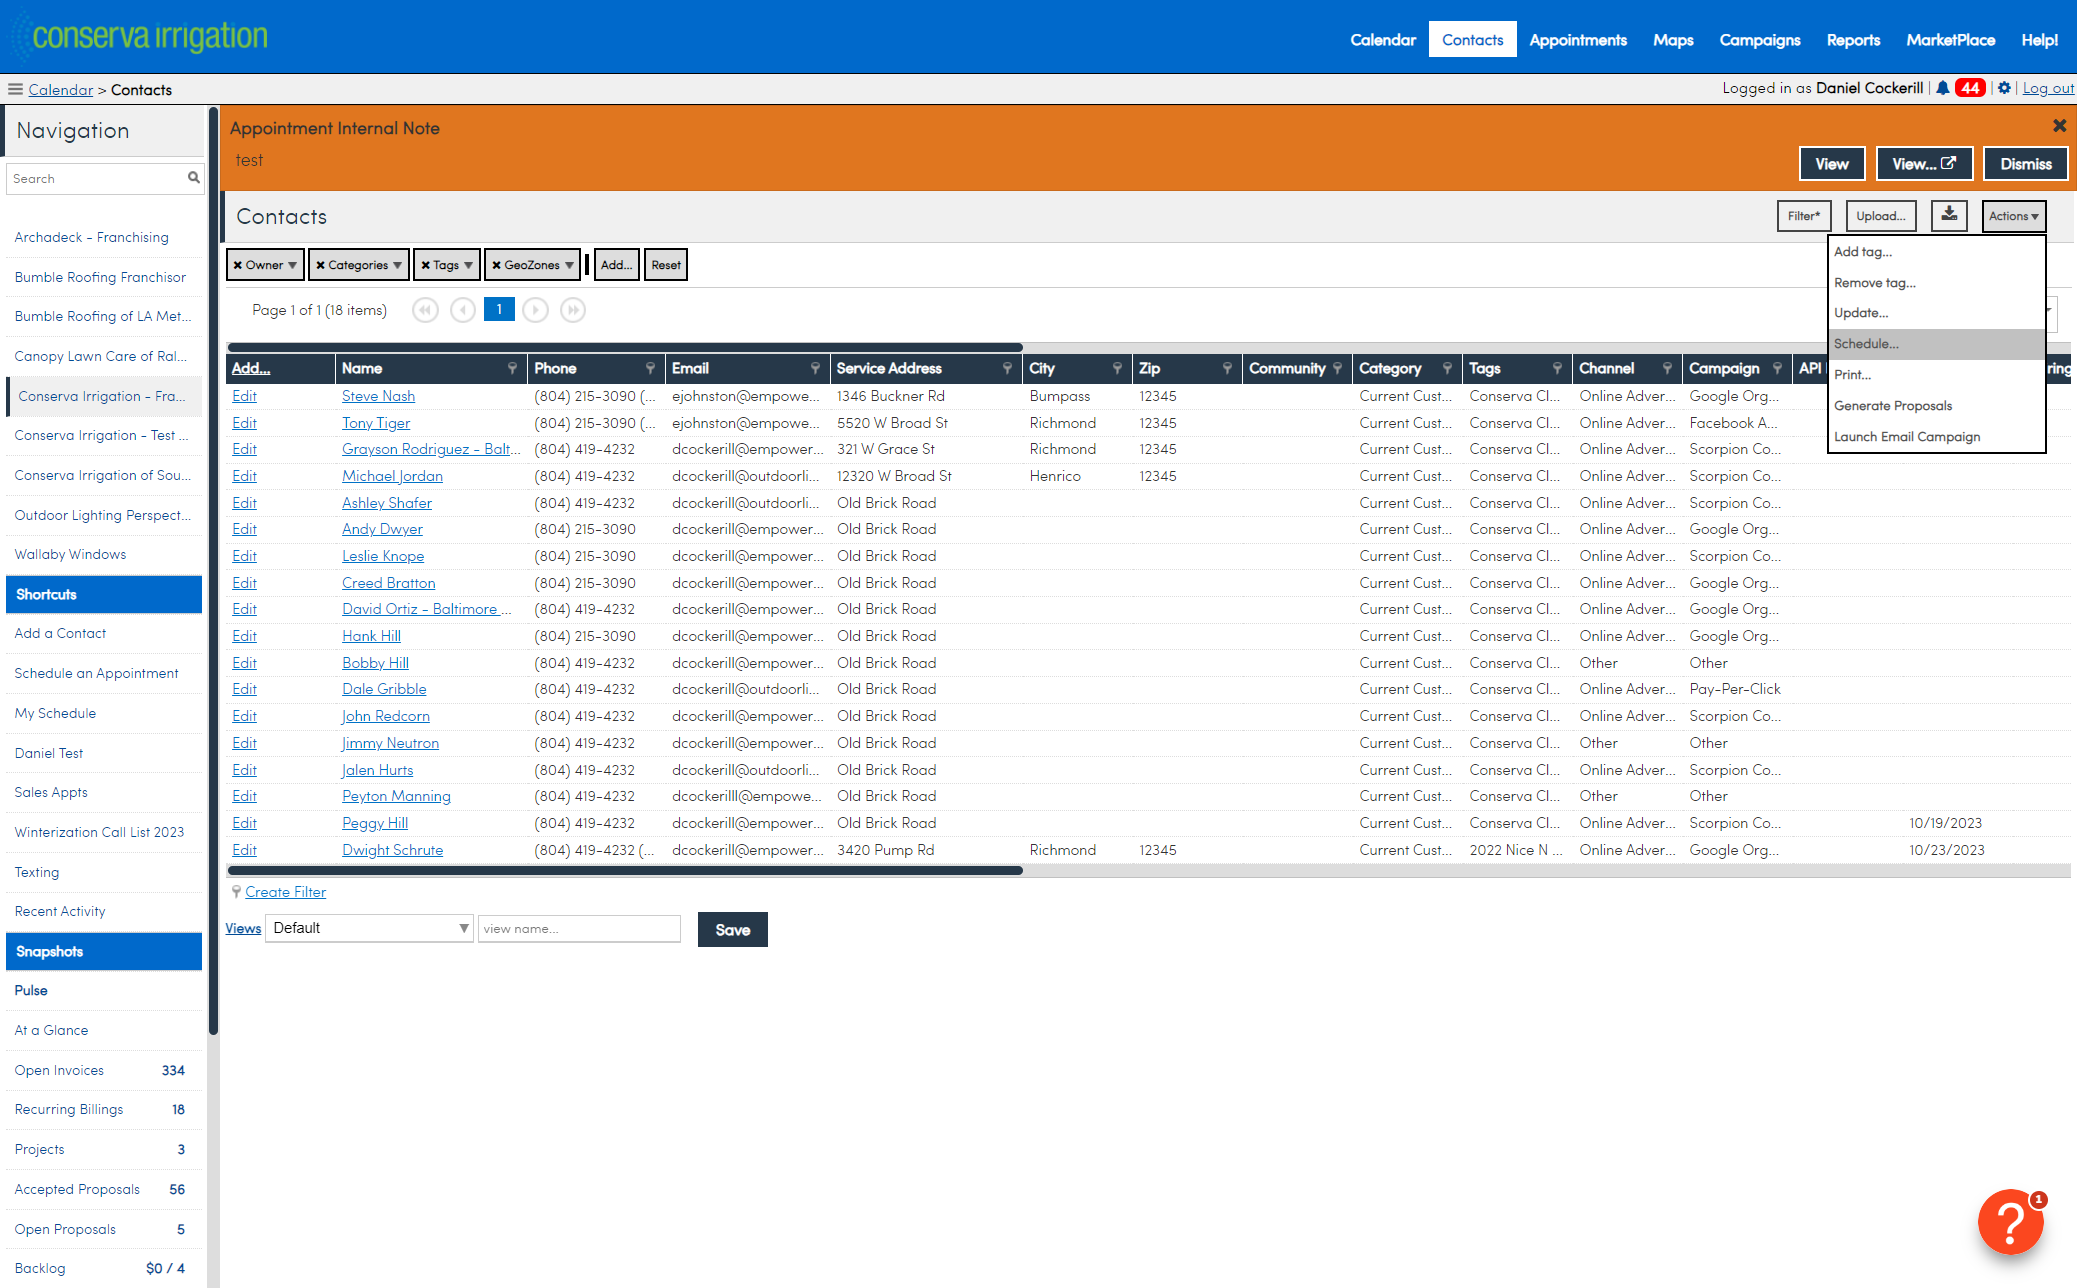The image size is (2077, 1288).
Task: Click the Tags column filter icon
Action: click(x=1557, y=368)
